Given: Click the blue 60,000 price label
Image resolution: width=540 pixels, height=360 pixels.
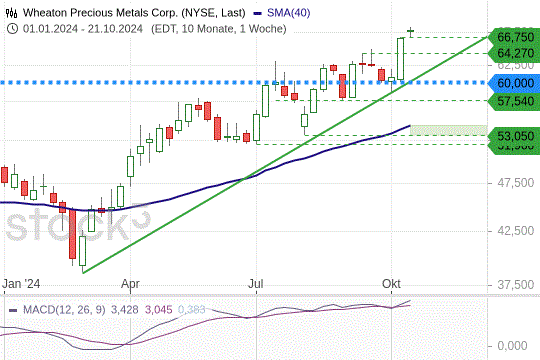Looking at the screenshot, I should pos(515,83).
